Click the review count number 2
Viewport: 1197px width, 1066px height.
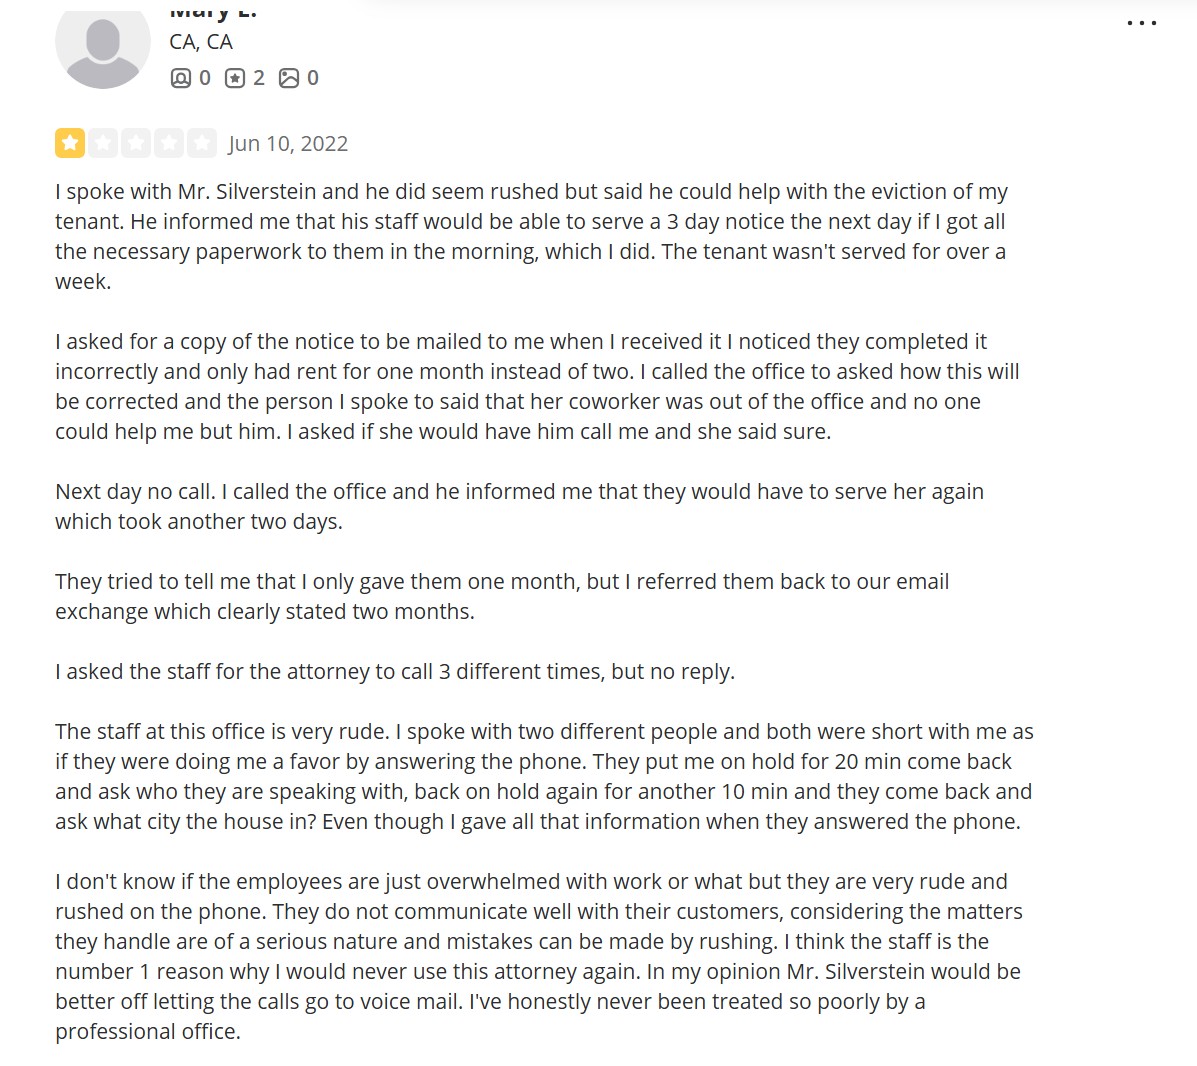(259, 78)
